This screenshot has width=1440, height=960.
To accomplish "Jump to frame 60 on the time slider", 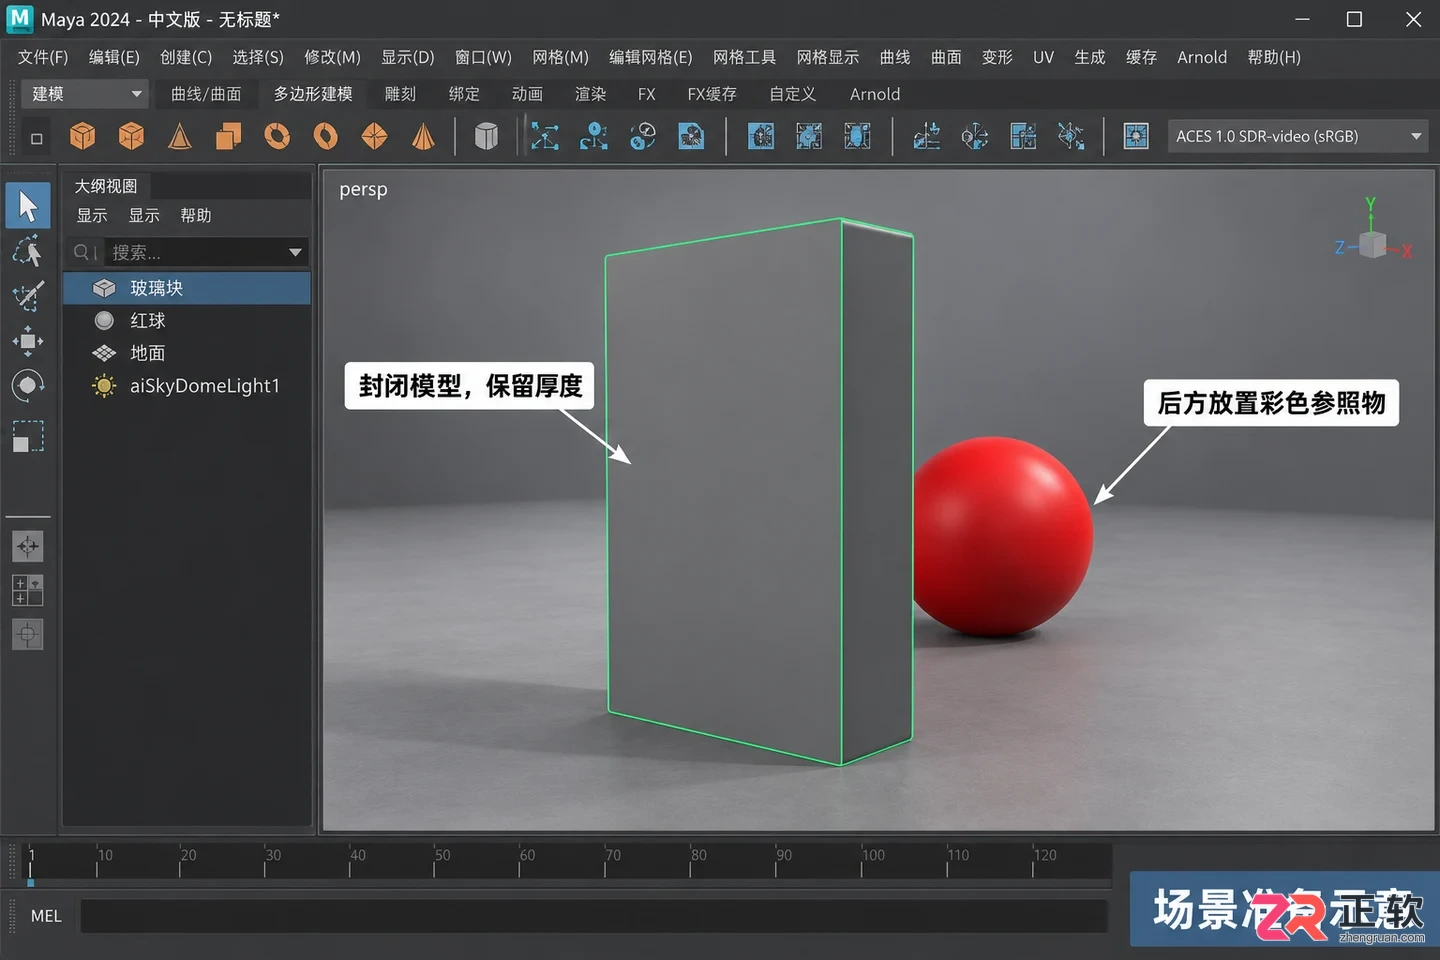I will pyautogui.click(x=521, y=861).
